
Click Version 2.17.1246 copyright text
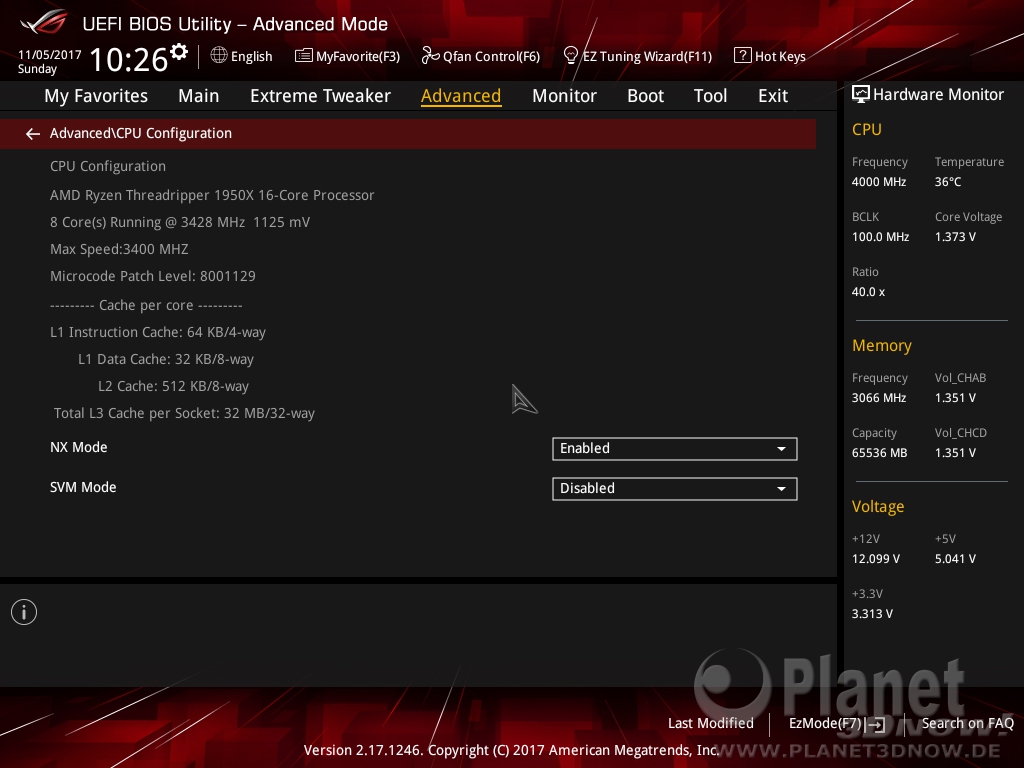tap(511, 750)
